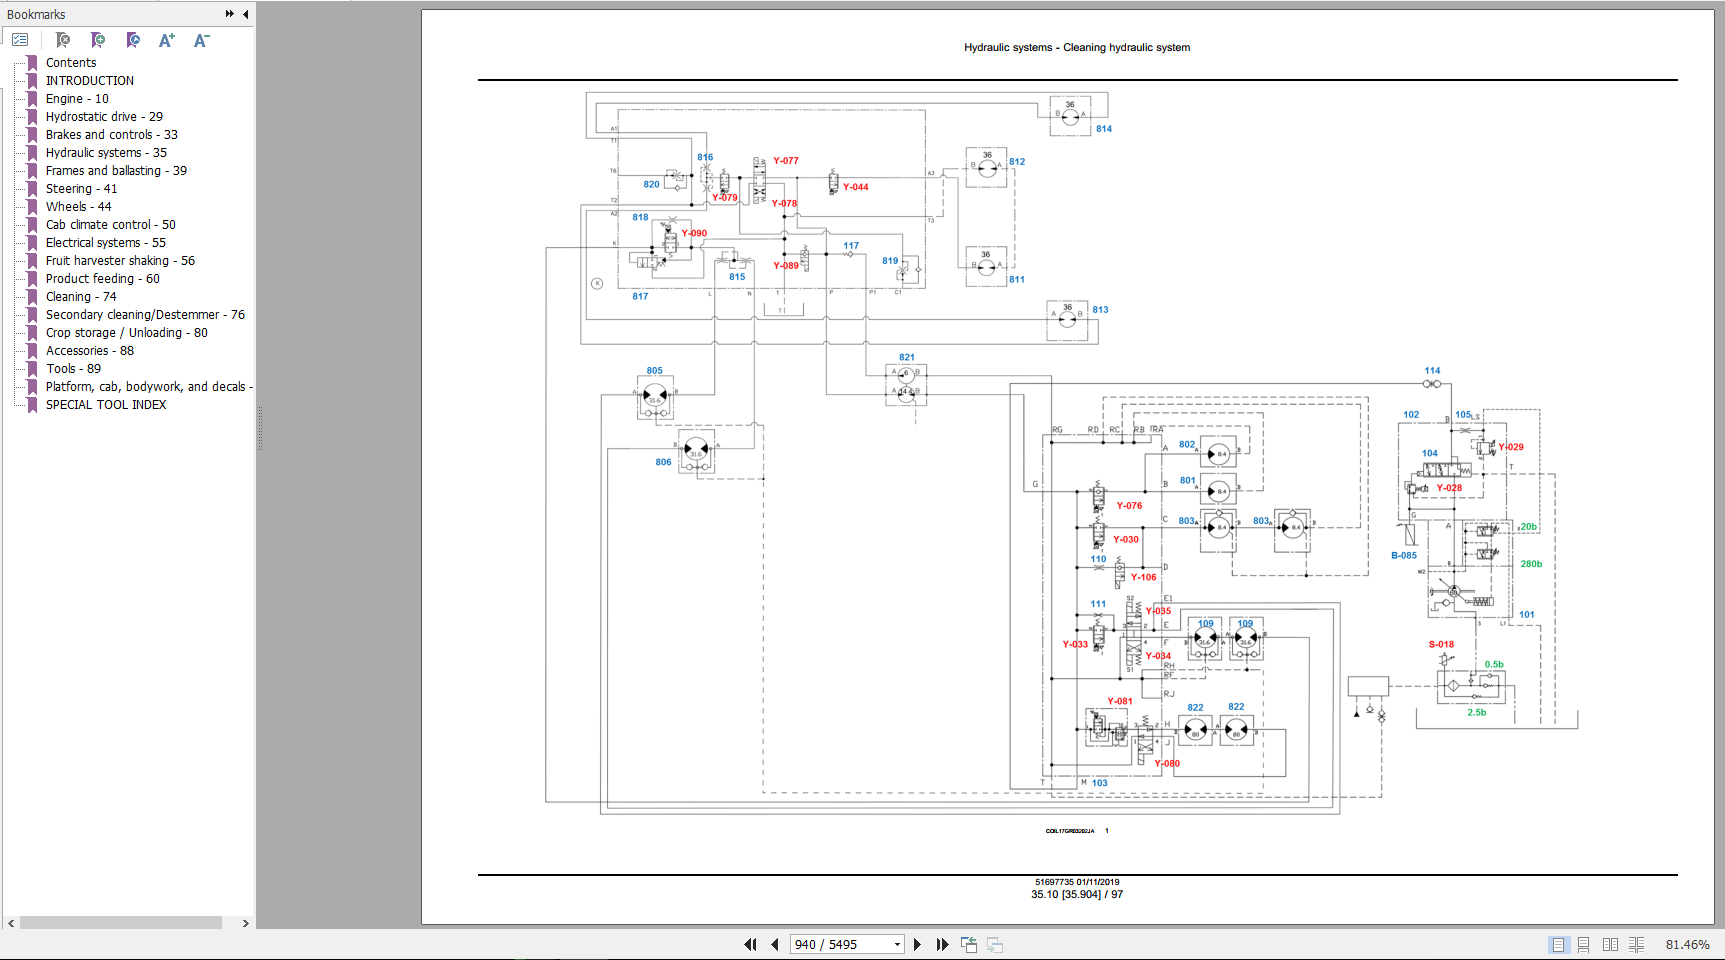Click the 81.46% zoom level
Viewport: 1725px width, 960px height.
[x=1687, y=944]
